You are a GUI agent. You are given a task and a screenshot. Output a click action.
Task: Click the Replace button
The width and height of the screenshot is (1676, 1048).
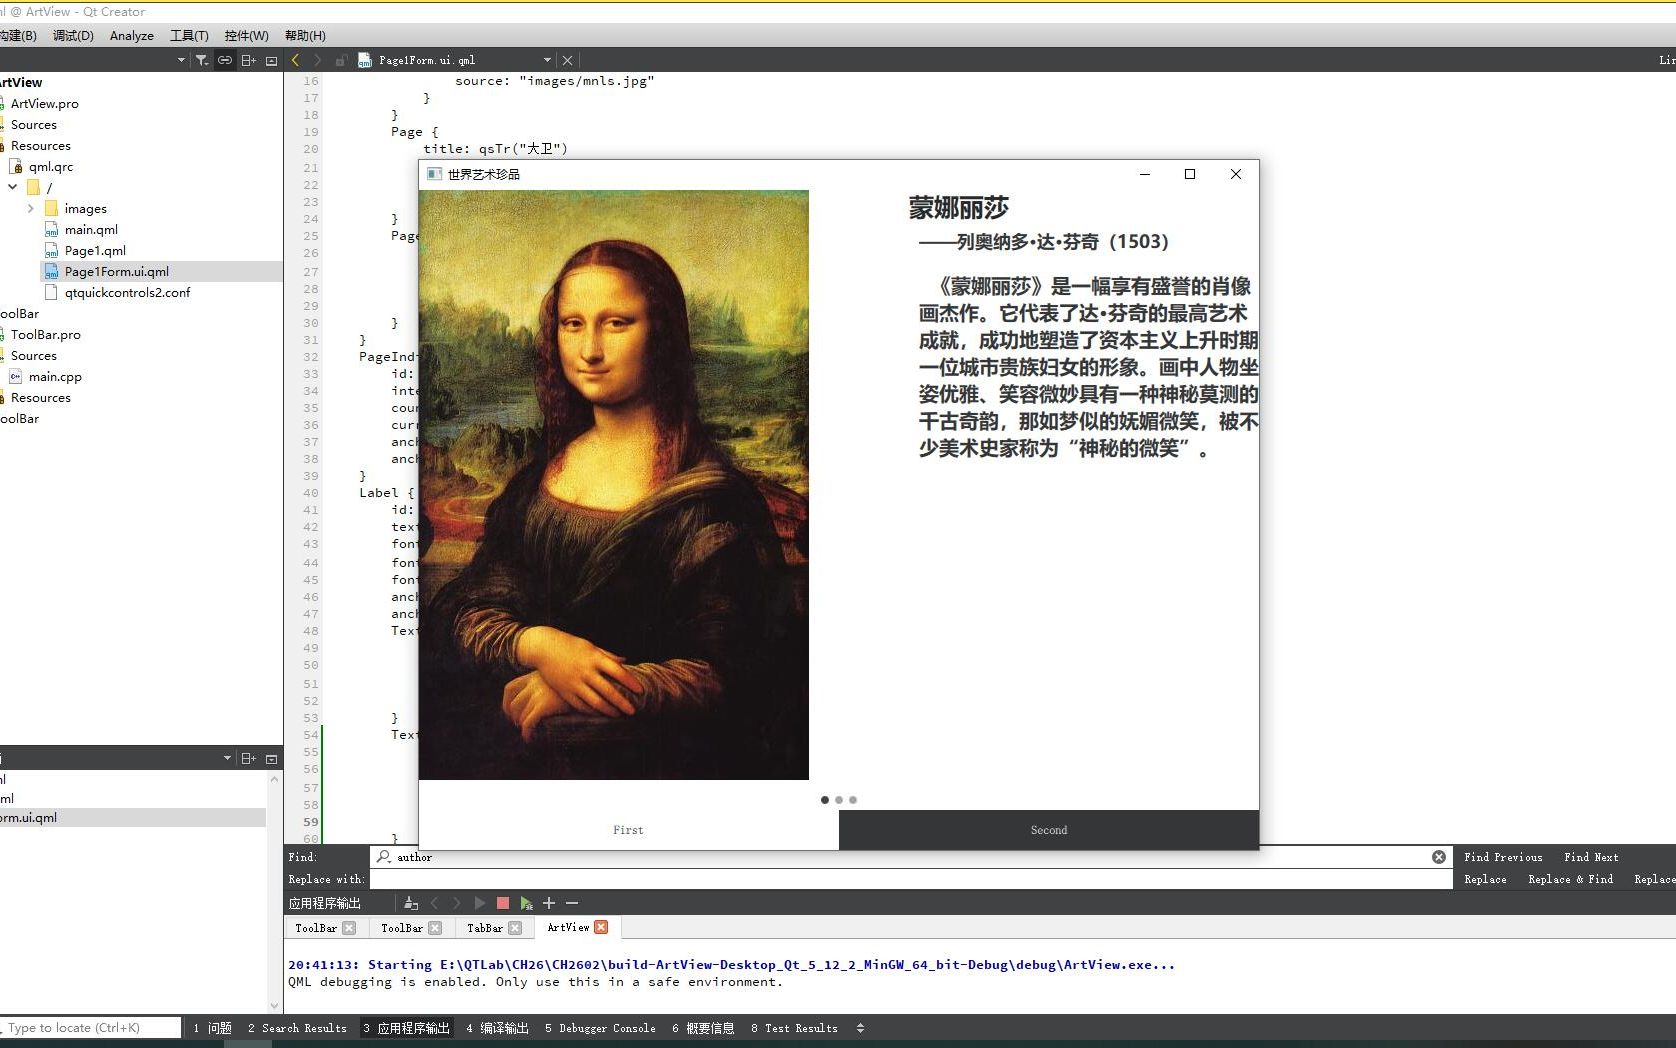(1485, 879)
